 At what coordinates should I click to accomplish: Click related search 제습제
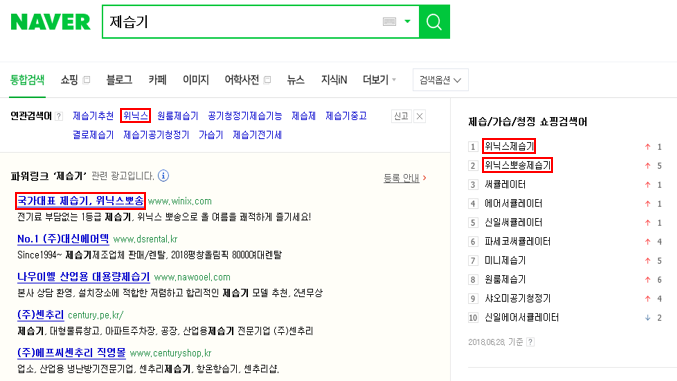click(304, 116)
